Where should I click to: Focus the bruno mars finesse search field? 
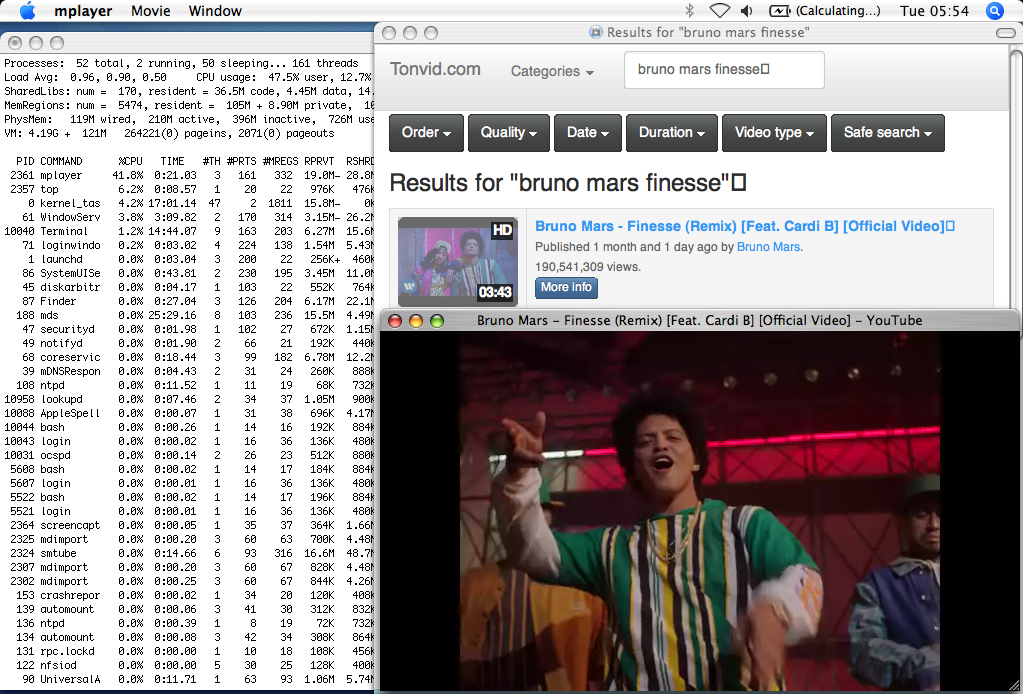[x=724, y=70]
